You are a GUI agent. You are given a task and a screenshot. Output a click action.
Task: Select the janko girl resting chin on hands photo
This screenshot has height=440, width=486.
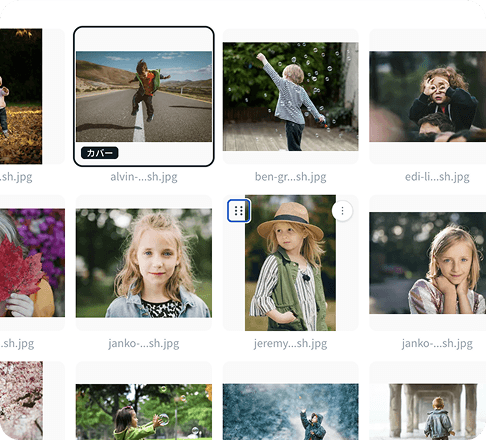(x=428, y=263)
